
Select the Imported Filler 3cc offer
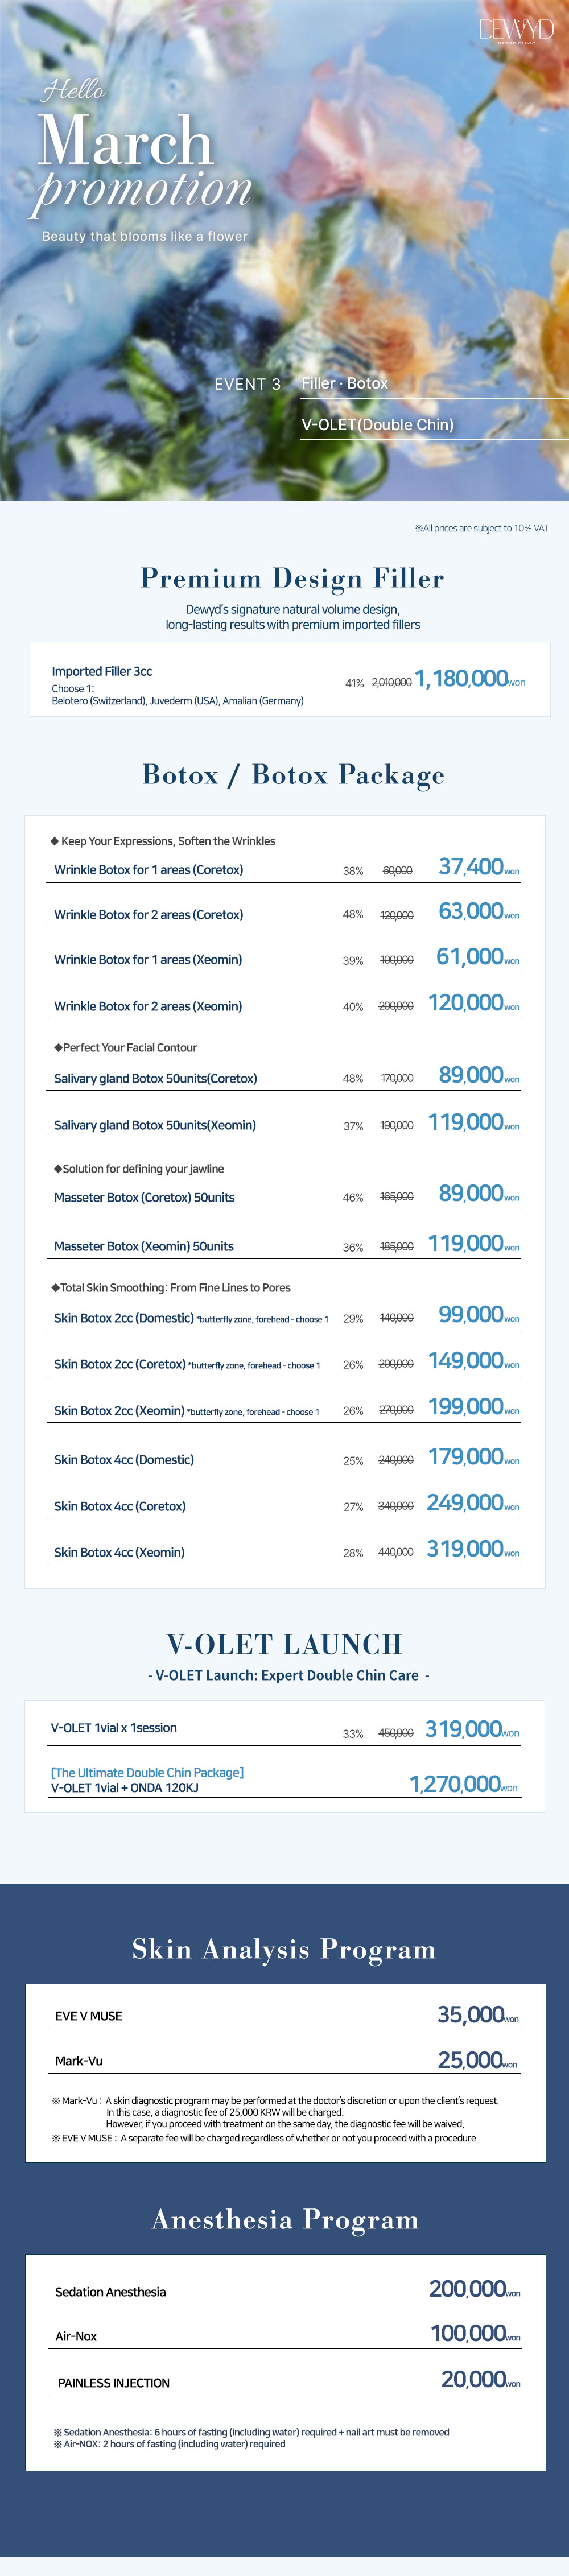pos(102,671)
